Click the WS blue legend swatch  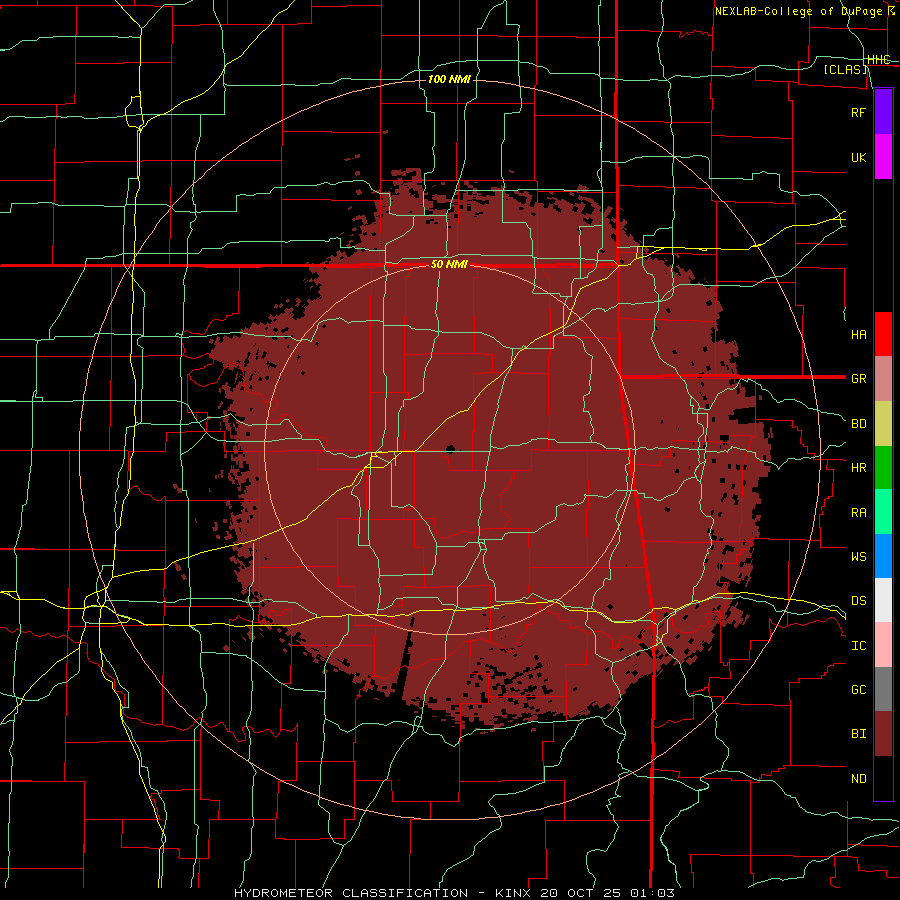(883, 556)
